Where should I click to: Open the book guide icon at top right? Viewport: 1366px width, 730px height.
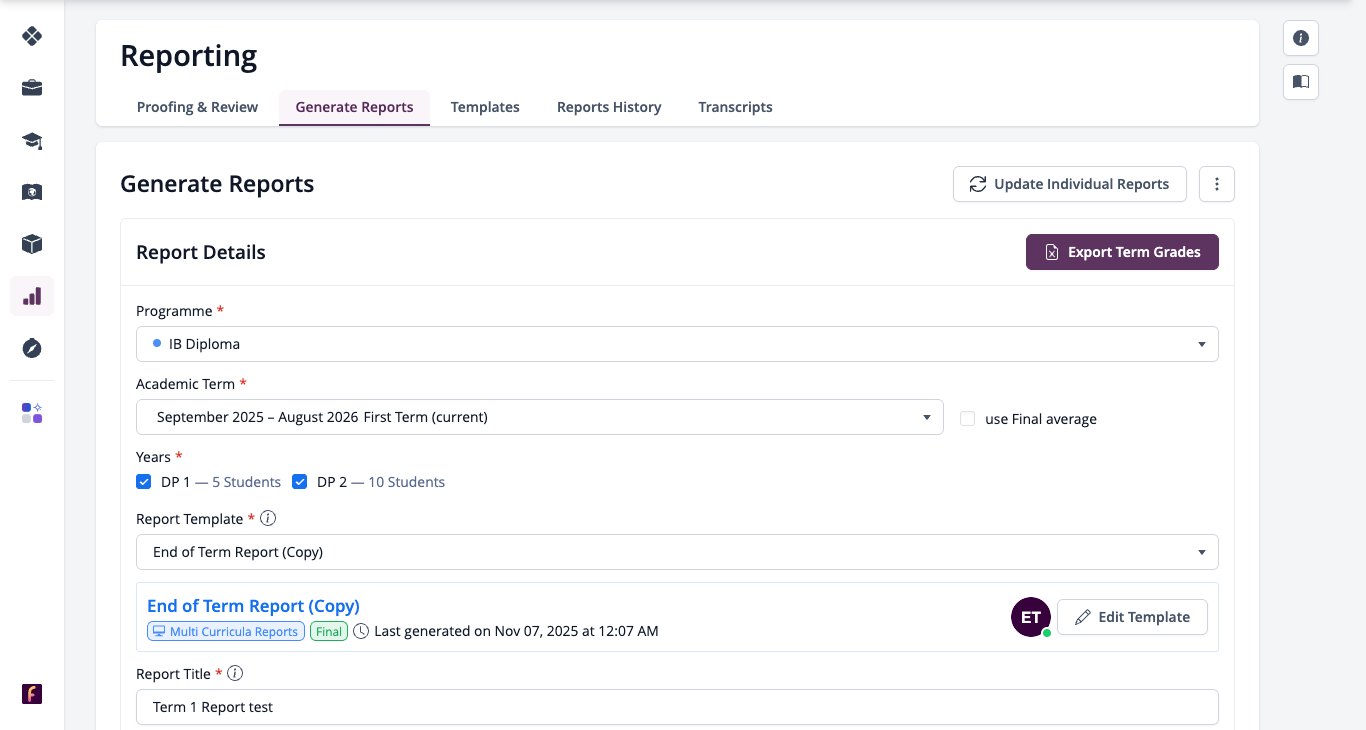pyautogui.click(x=1301, y=82)
